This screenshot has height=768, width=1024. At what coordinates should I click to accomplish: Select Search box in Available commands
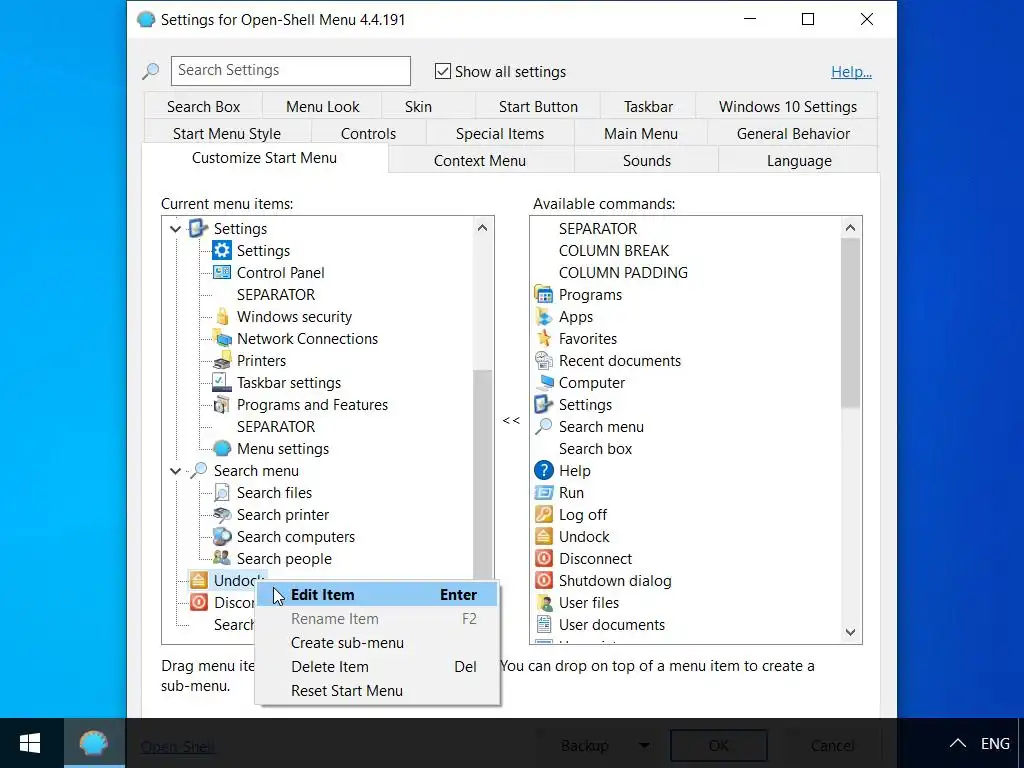pyautogui.click(x=595, y=449)
